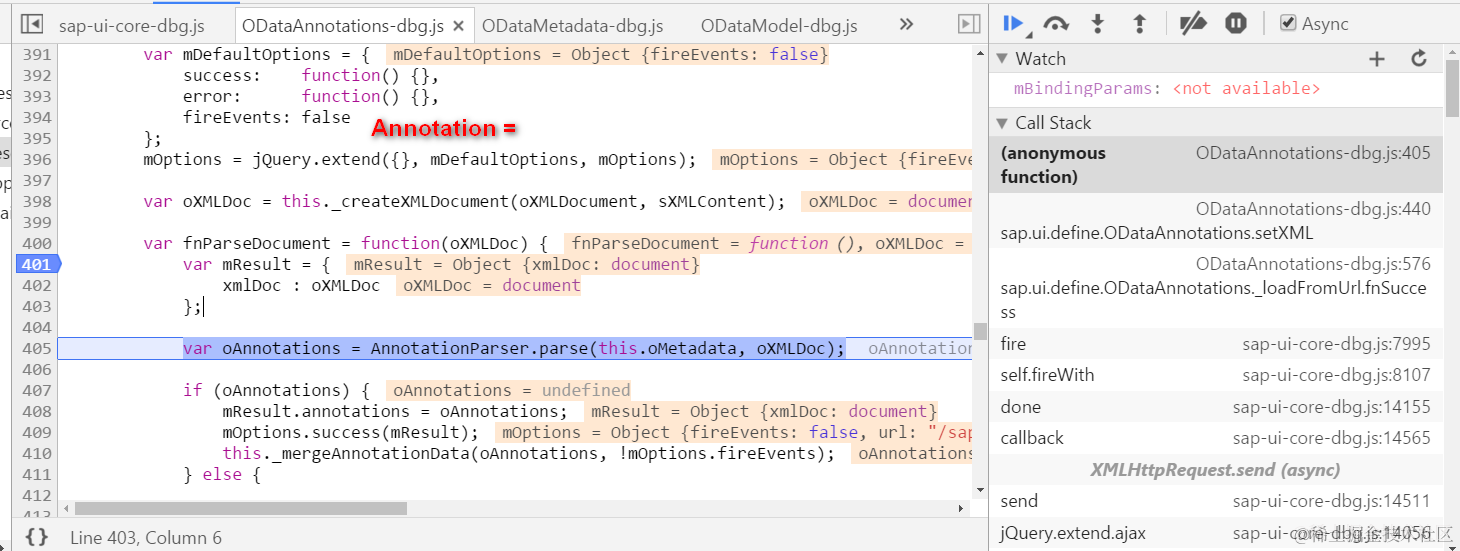
Task: Click the _mergeAnnotationData code line
Action: click(x=529, y=453)
